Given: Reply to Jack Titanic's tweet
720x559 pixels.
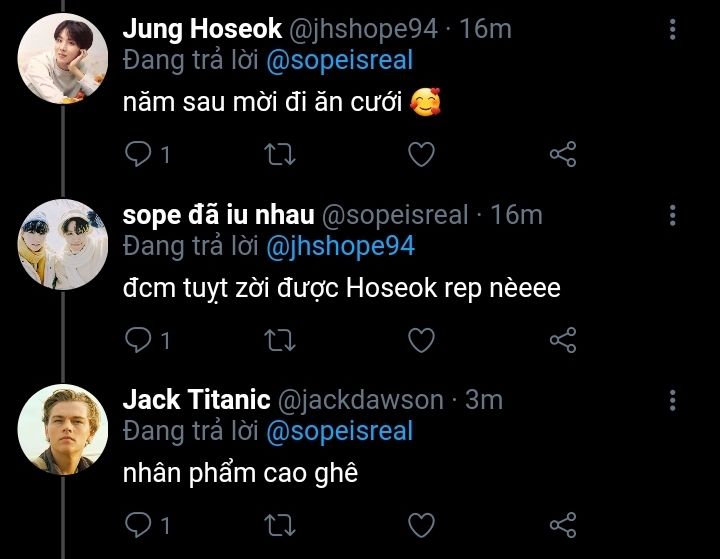Looking at the screenshot, I should 138,525.
